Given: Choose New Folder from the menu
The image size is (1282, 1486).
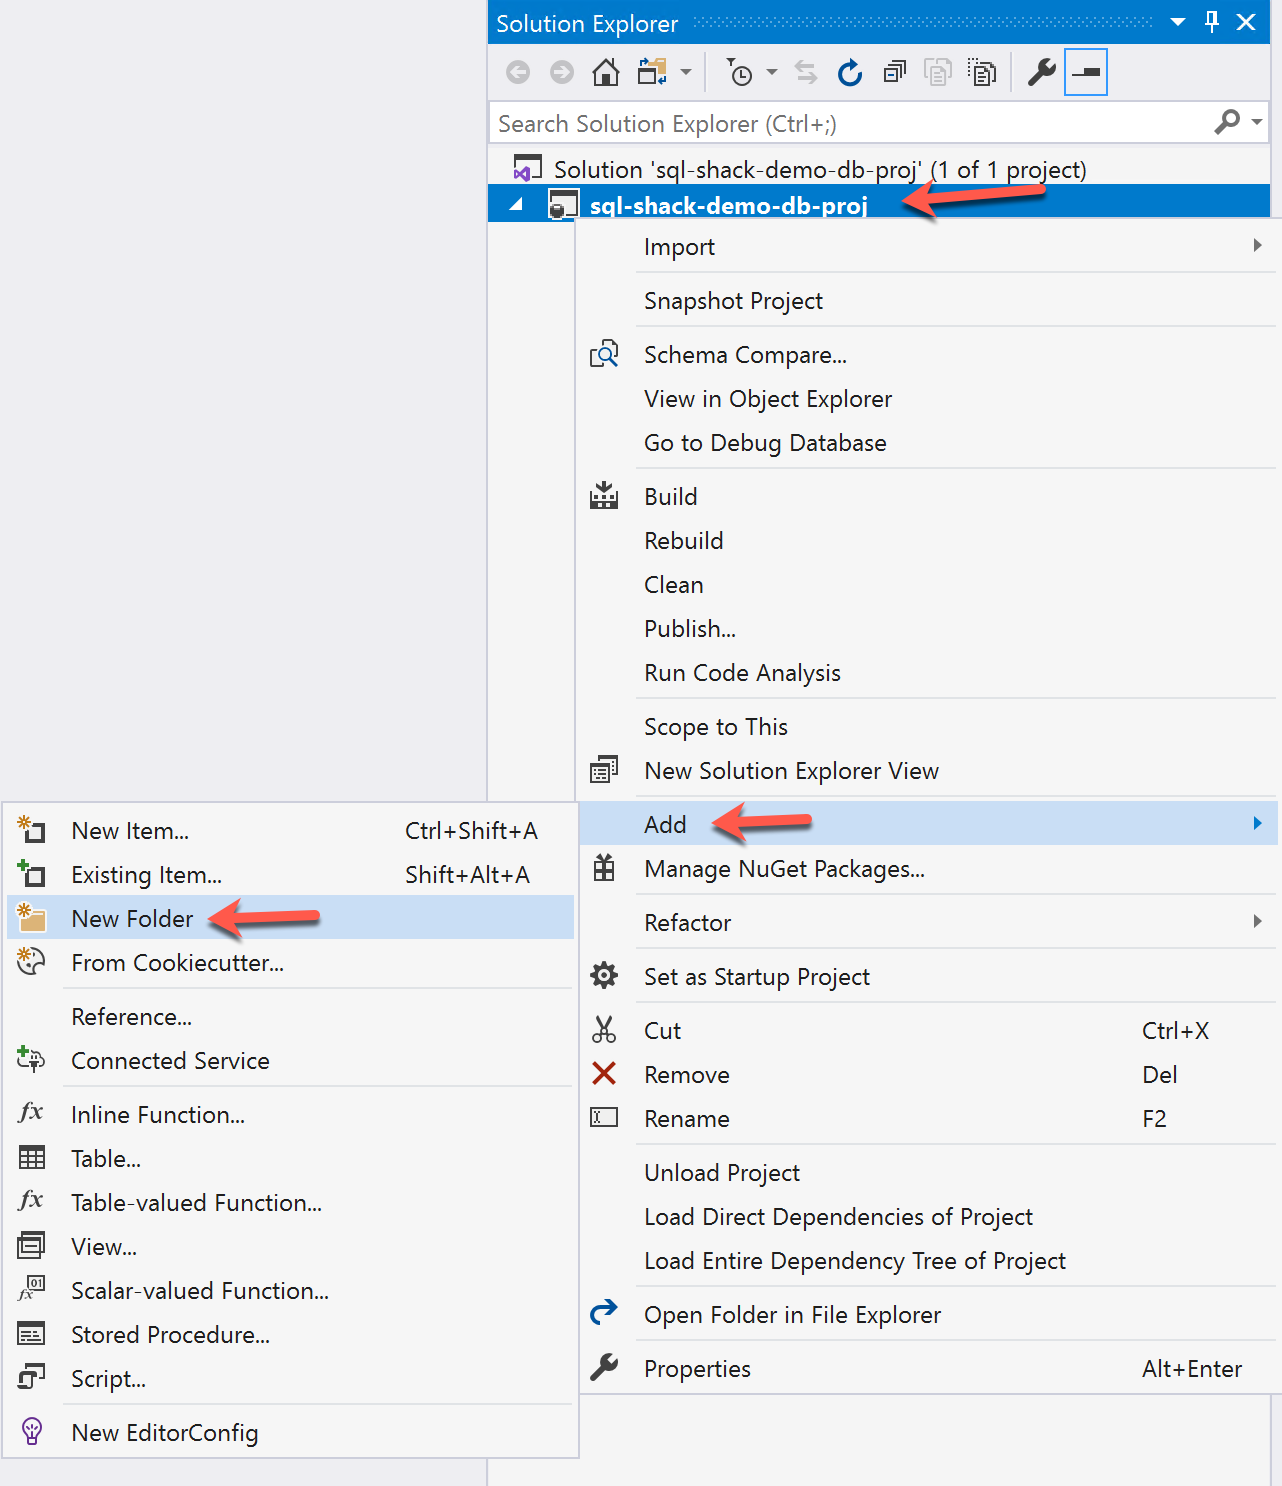Looking at the screenshot, I should (132, 918).
